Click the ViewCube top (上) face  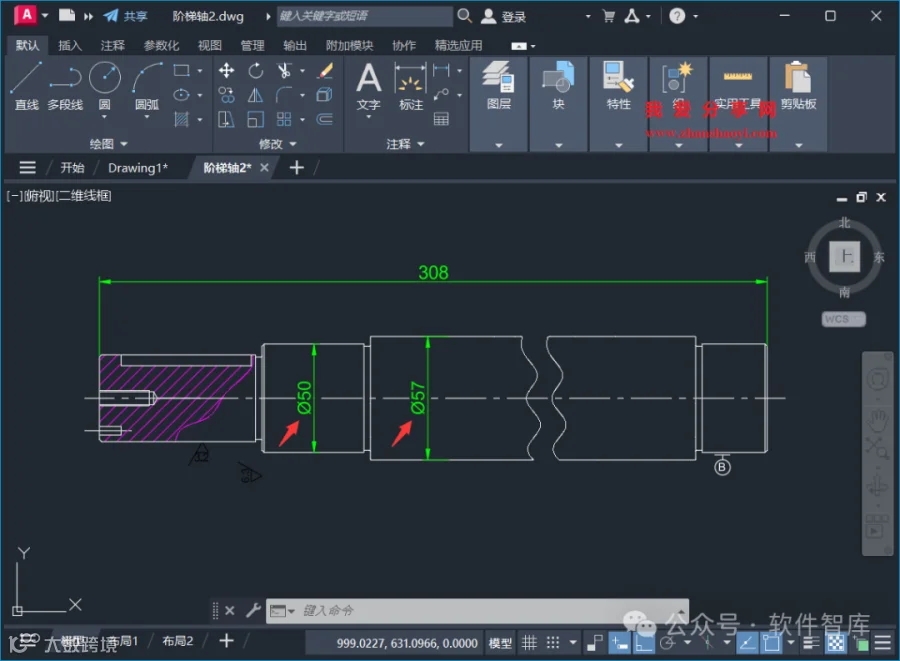click(844, 256)
